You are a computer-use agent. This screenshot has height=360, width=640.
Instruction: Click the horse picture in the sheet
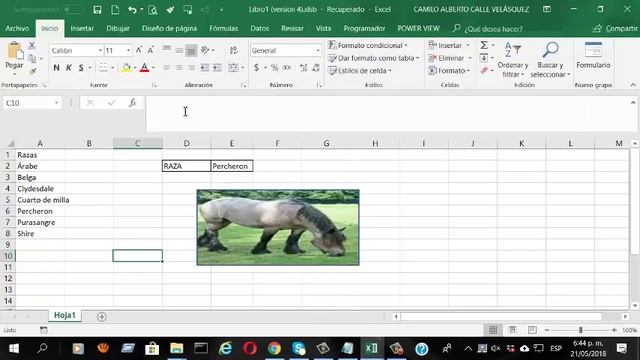[x=278, y=227]
